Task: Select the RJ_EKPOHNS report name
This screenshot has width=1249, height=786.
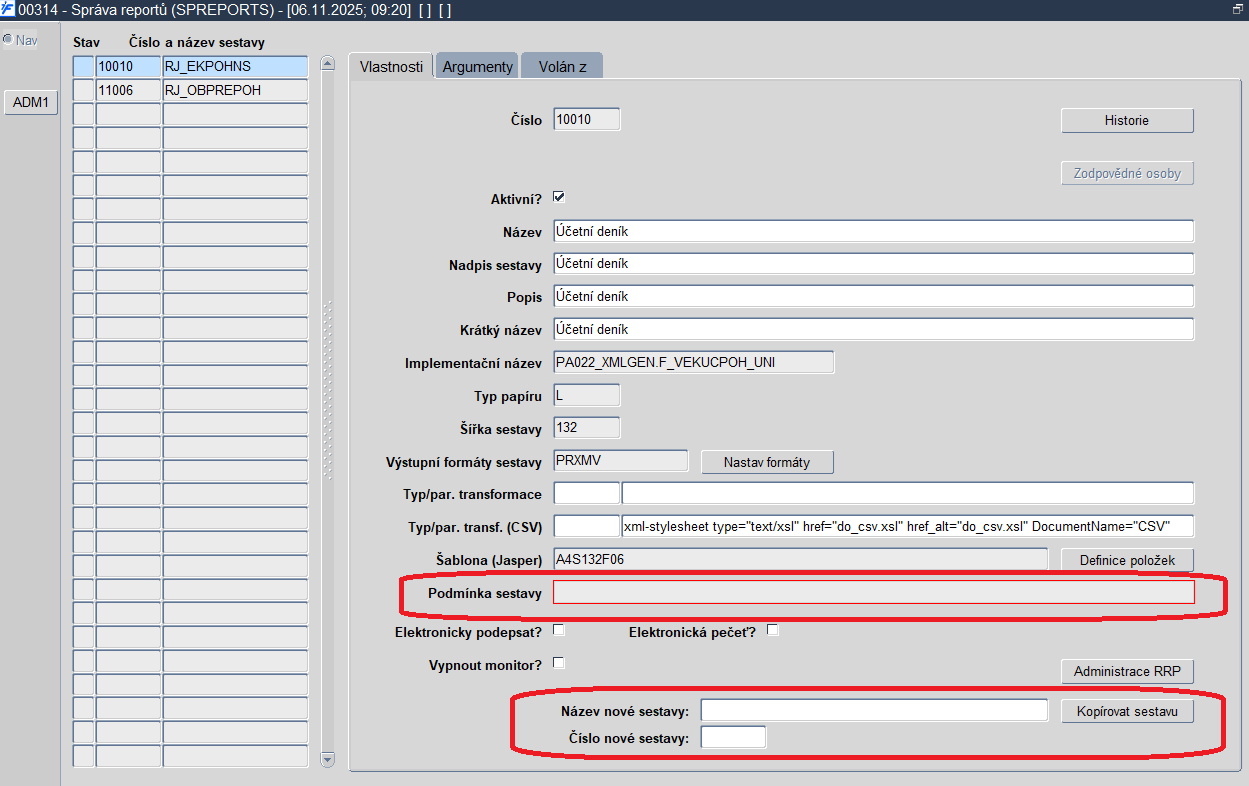Action: (235, 66)
